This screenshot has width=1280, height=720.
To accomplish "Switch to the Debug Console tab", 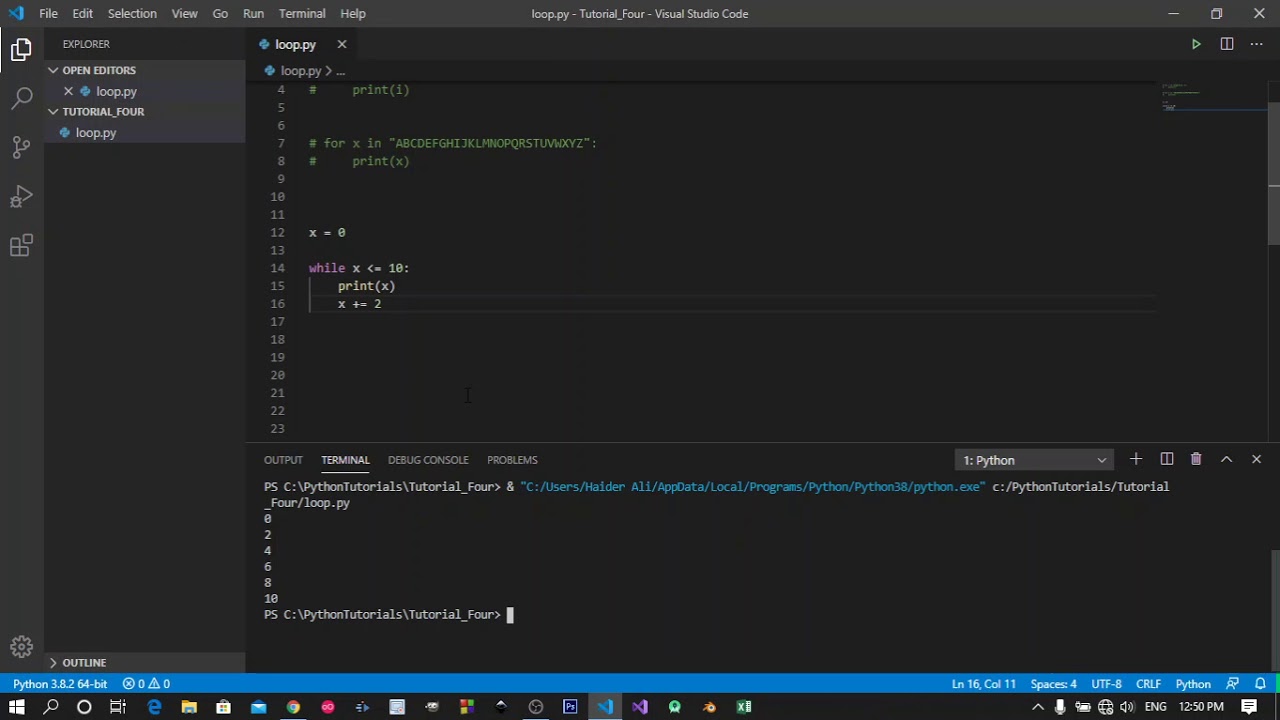I will tap(428, 460).
